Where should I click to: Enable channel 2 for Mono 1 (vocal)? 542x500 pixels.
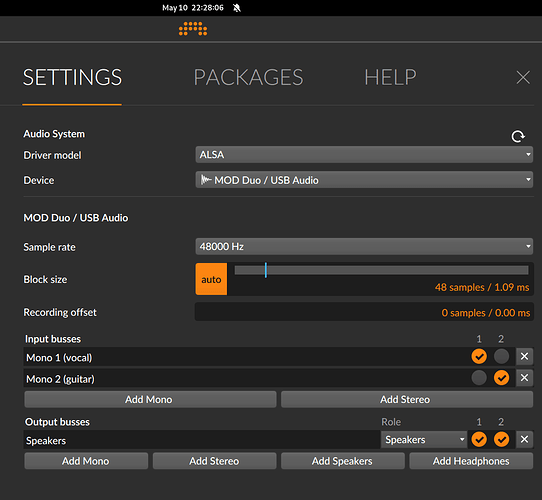[501, 357]
